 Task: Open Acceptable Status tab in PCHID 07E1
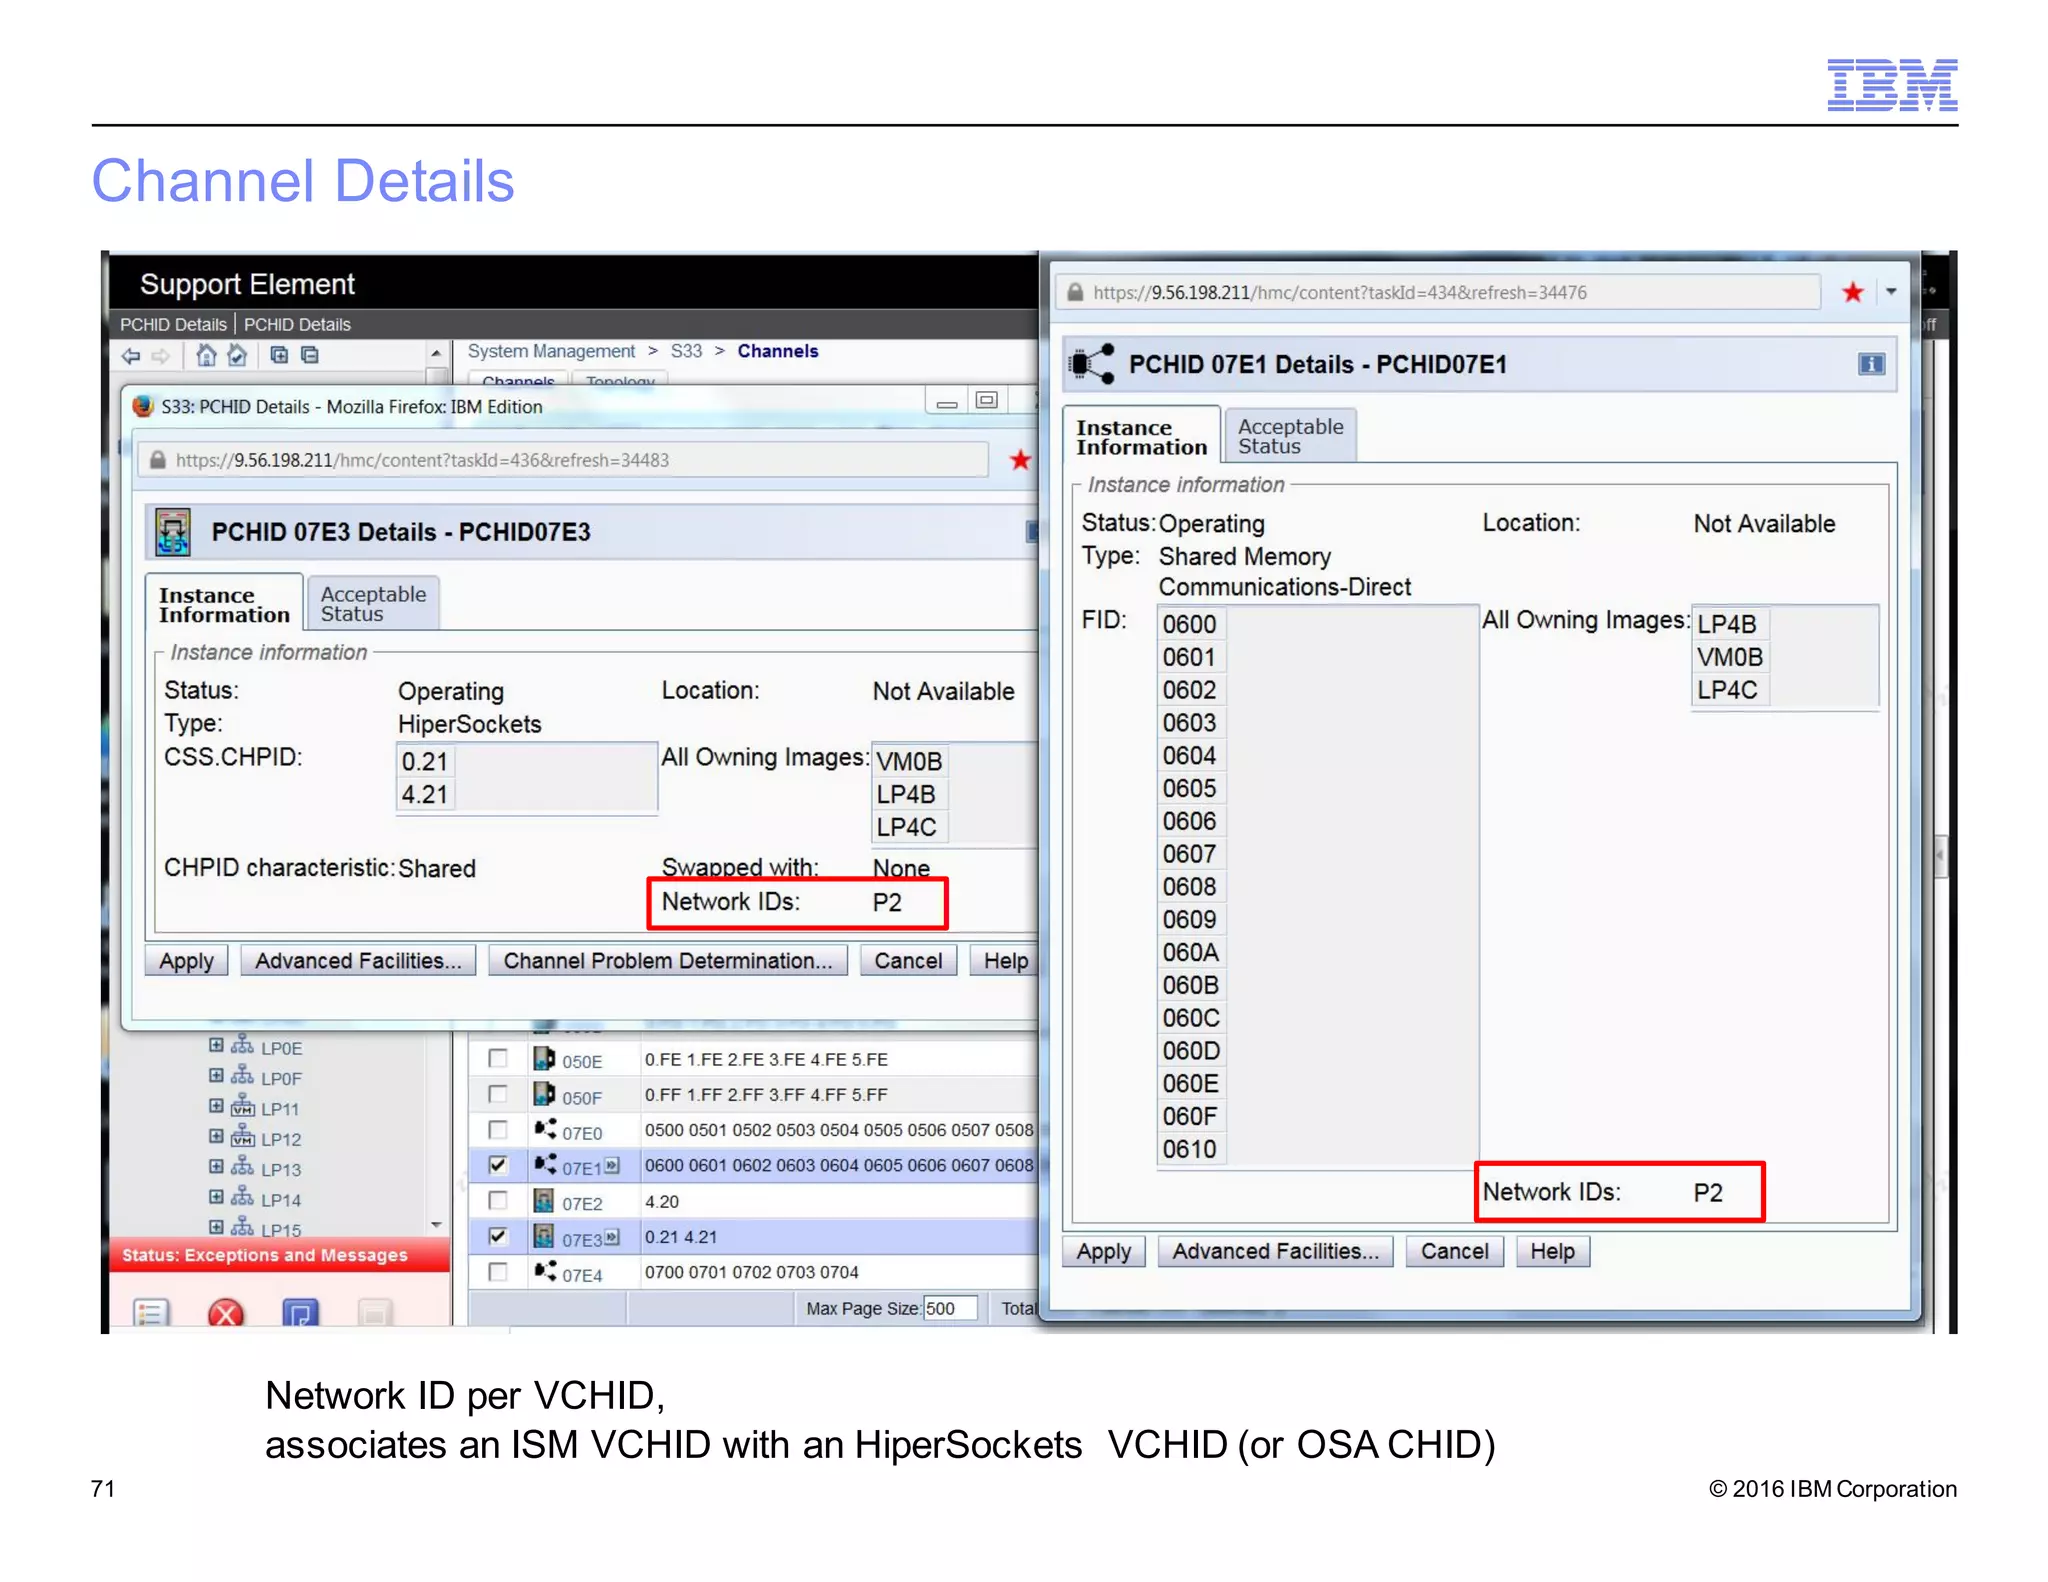[1290, 436]
